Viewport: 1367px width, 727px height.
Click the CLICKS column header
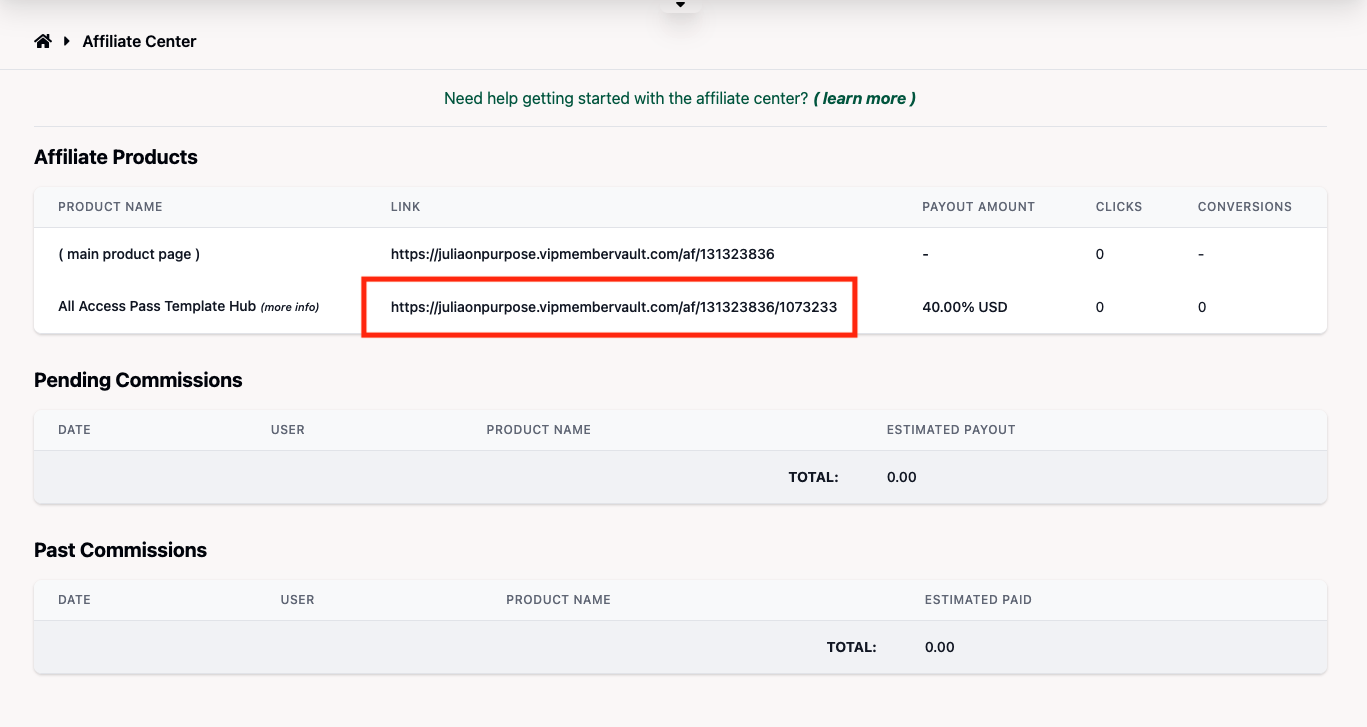[1119, 207]
